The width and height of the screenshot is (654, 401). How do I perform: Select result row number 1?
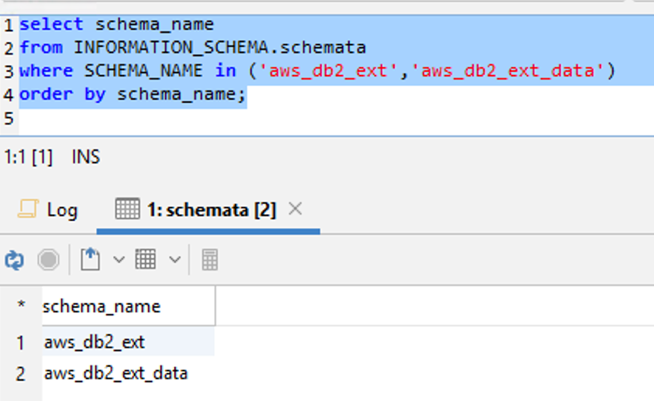[20, 342]
